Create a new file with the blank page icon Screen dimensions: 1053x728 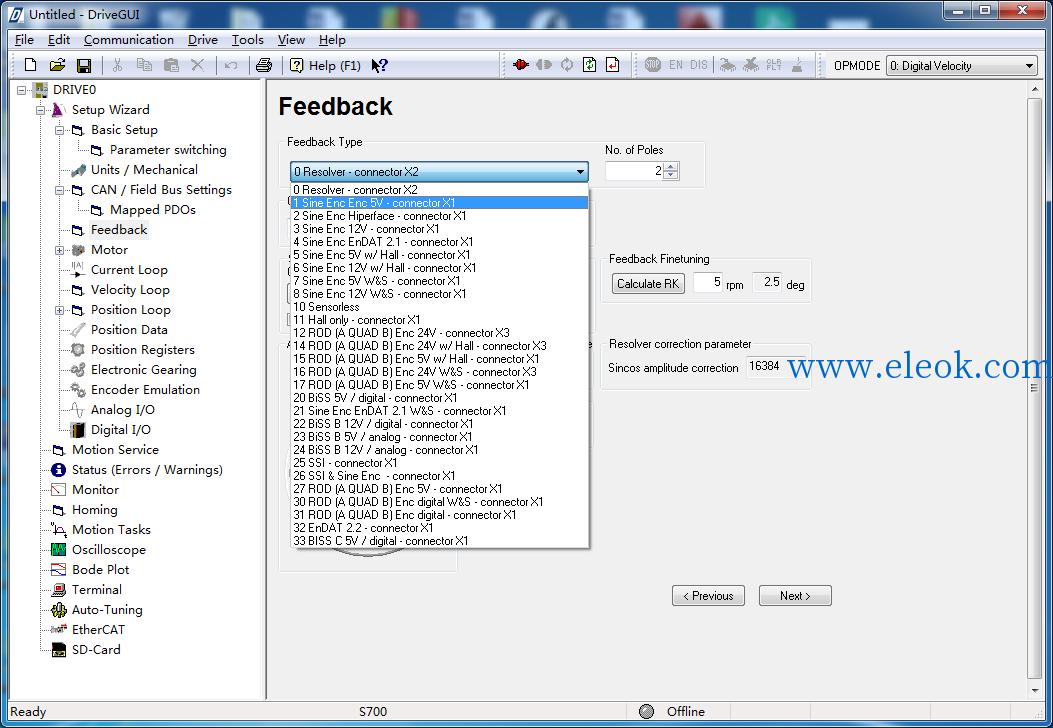[x=30, y=65]
